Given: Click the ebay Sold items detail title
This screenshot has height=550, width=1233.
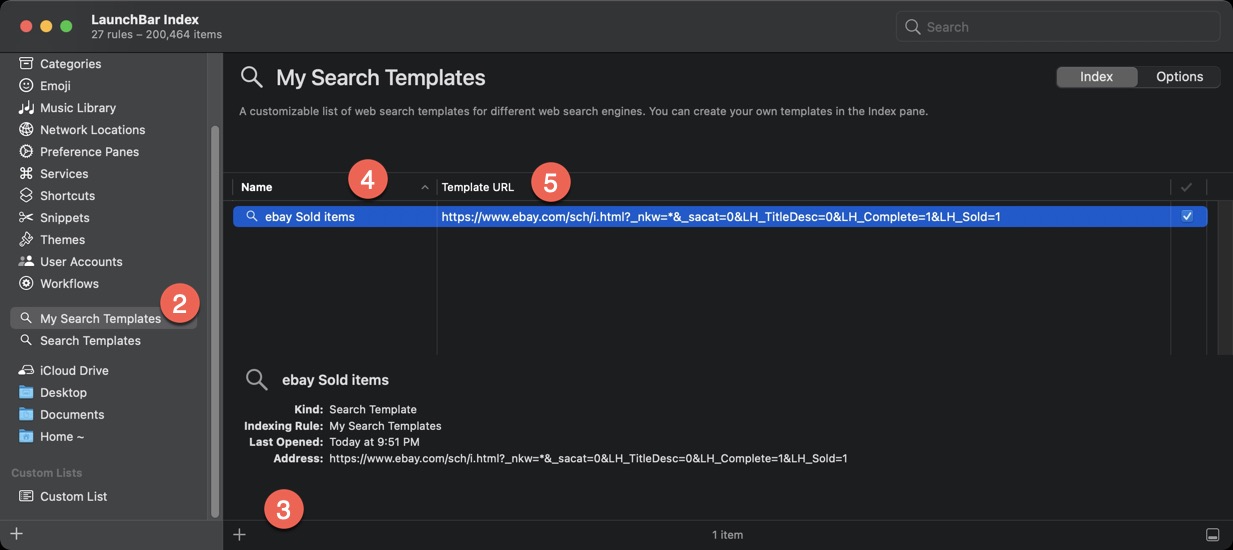Looking at the screenshot, I should point(336,380).
